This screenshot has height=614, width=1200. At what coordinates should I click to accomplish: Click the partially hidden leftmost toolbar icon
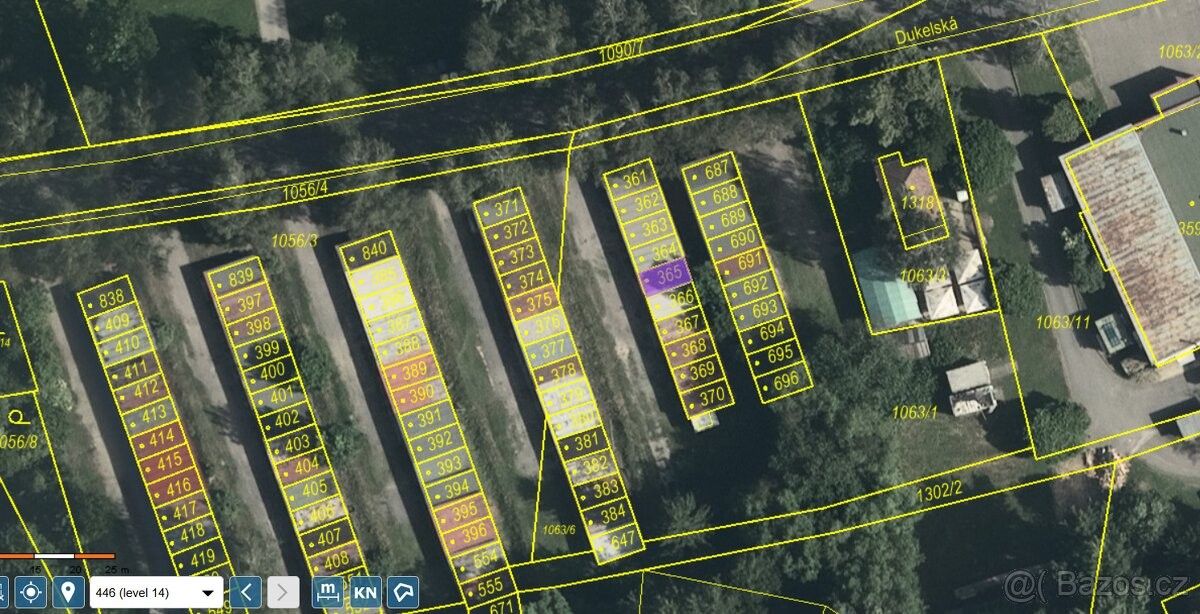pos(3,592)
